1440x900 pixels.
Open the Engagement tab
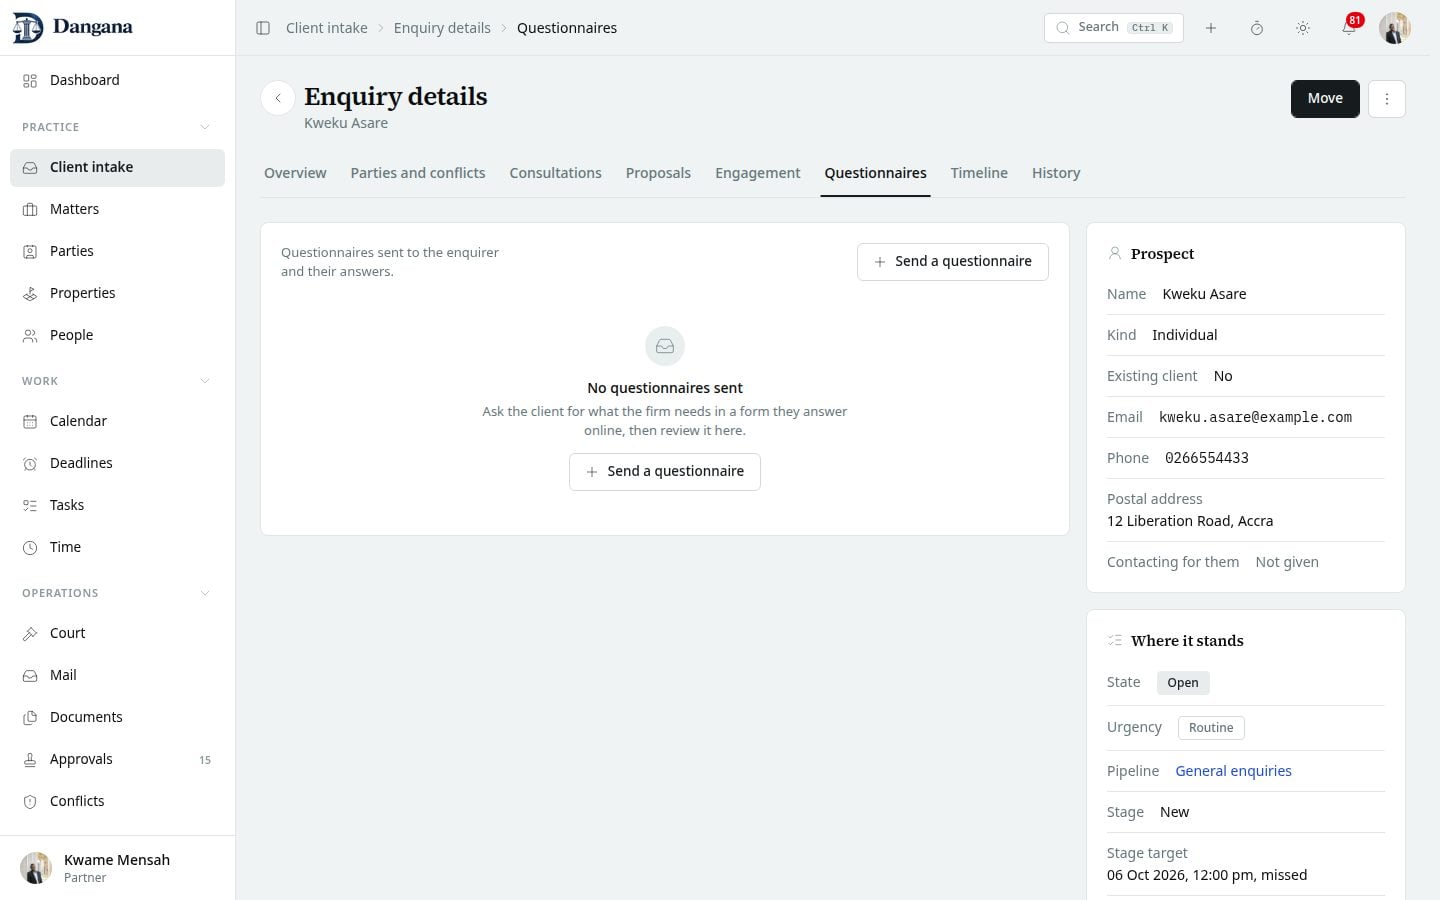(758, 173)
